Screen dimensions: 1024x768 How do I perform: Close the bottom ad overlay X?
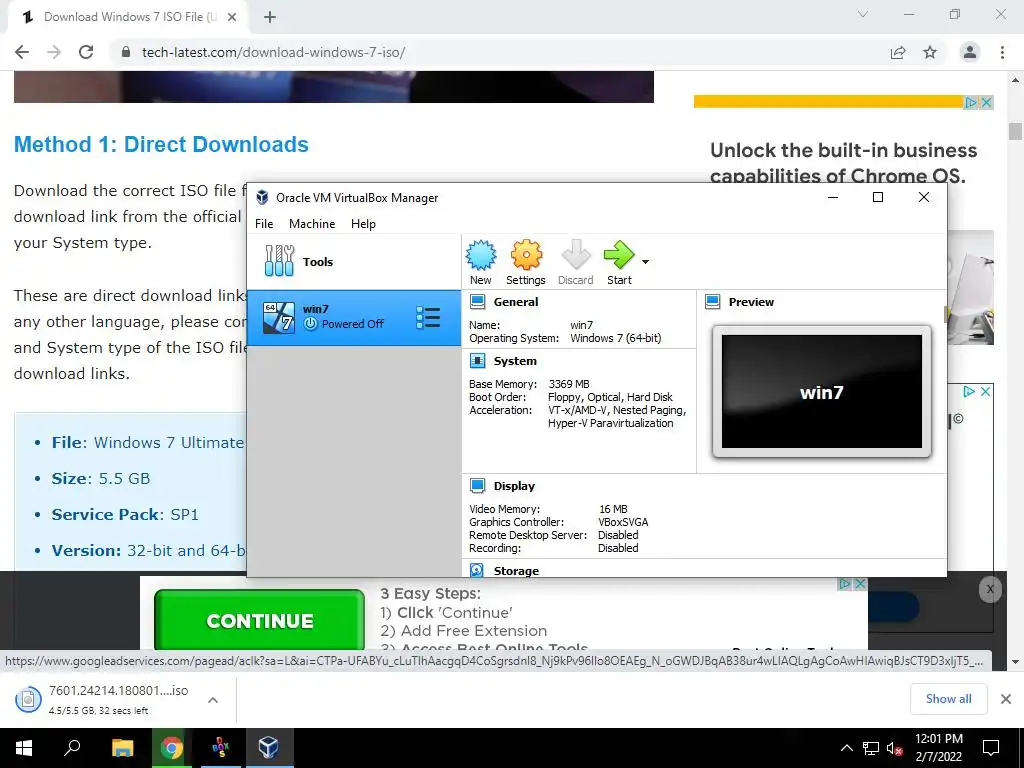(990, 589)
